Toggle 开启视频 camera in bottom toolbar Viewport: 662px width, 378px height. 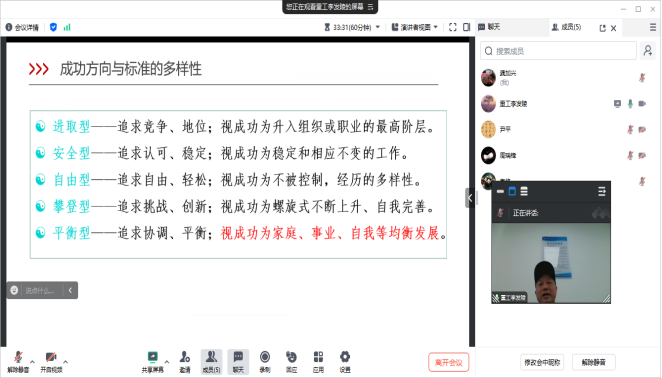point(51,357)
